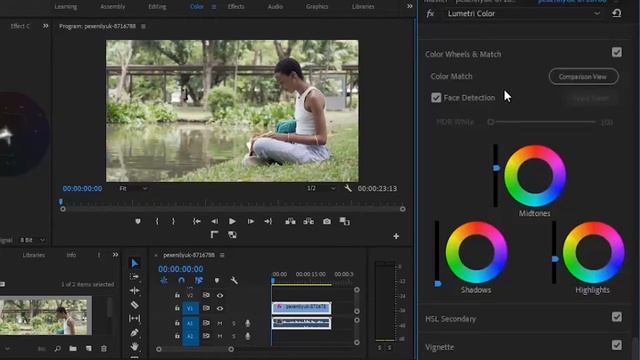Screen dimensions: 640x360
Task: Click the Mark In brace icon
Action: (157, 221)
